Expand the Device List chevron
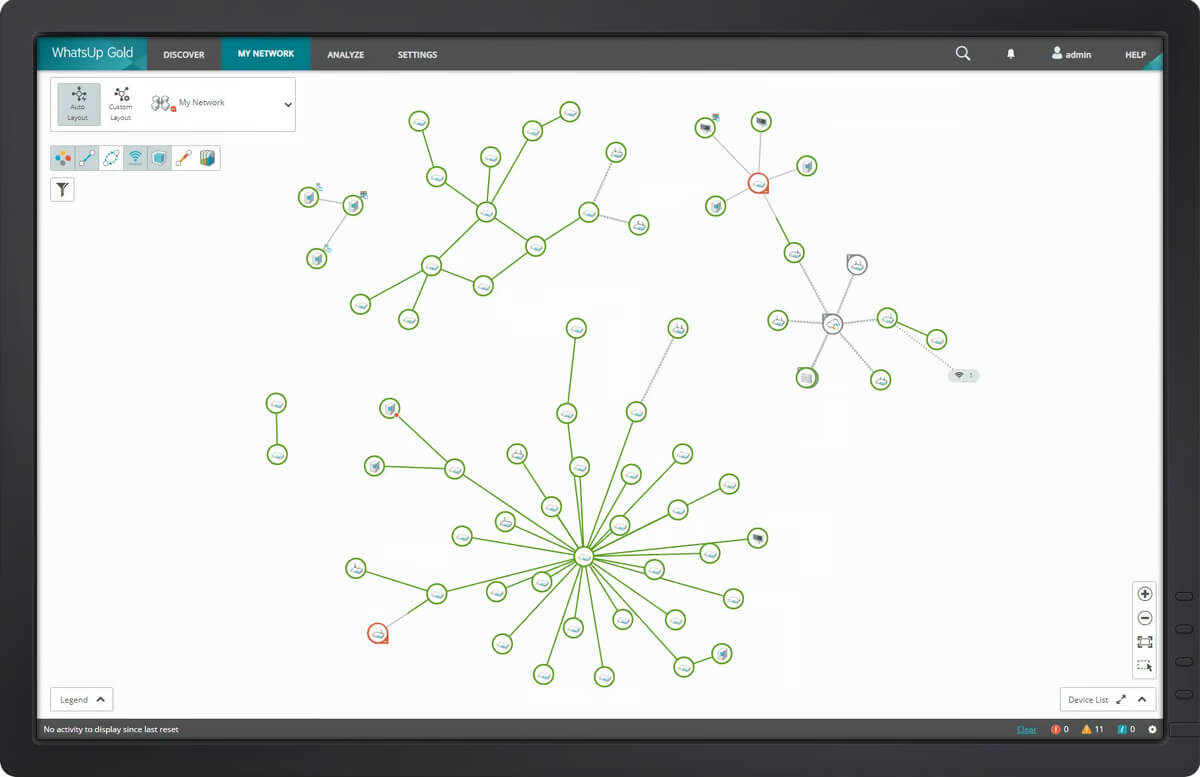The width and height of the screenshot is (1200, 777). 1142,700
